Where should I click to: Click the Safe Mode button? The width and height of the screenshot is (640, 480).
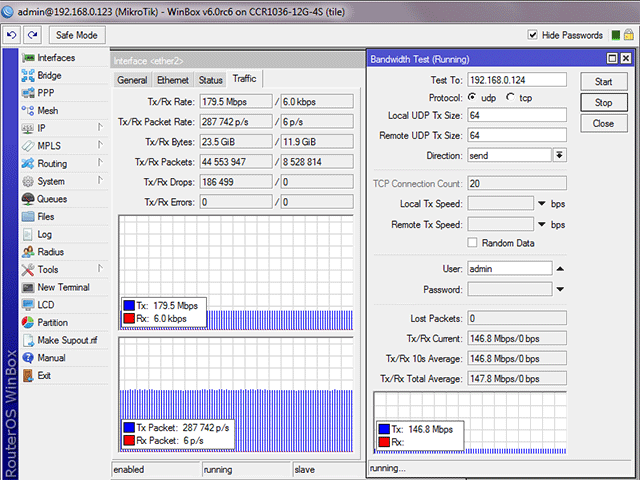77,35
